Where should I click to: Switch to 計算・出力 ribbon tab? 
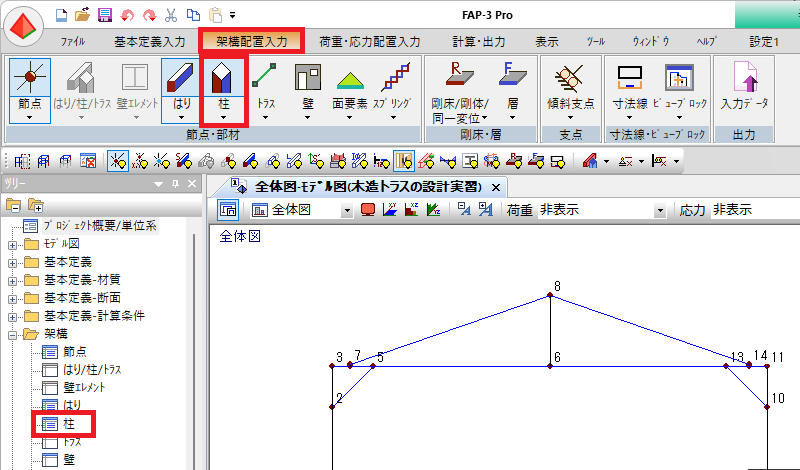tap(479, 41)
